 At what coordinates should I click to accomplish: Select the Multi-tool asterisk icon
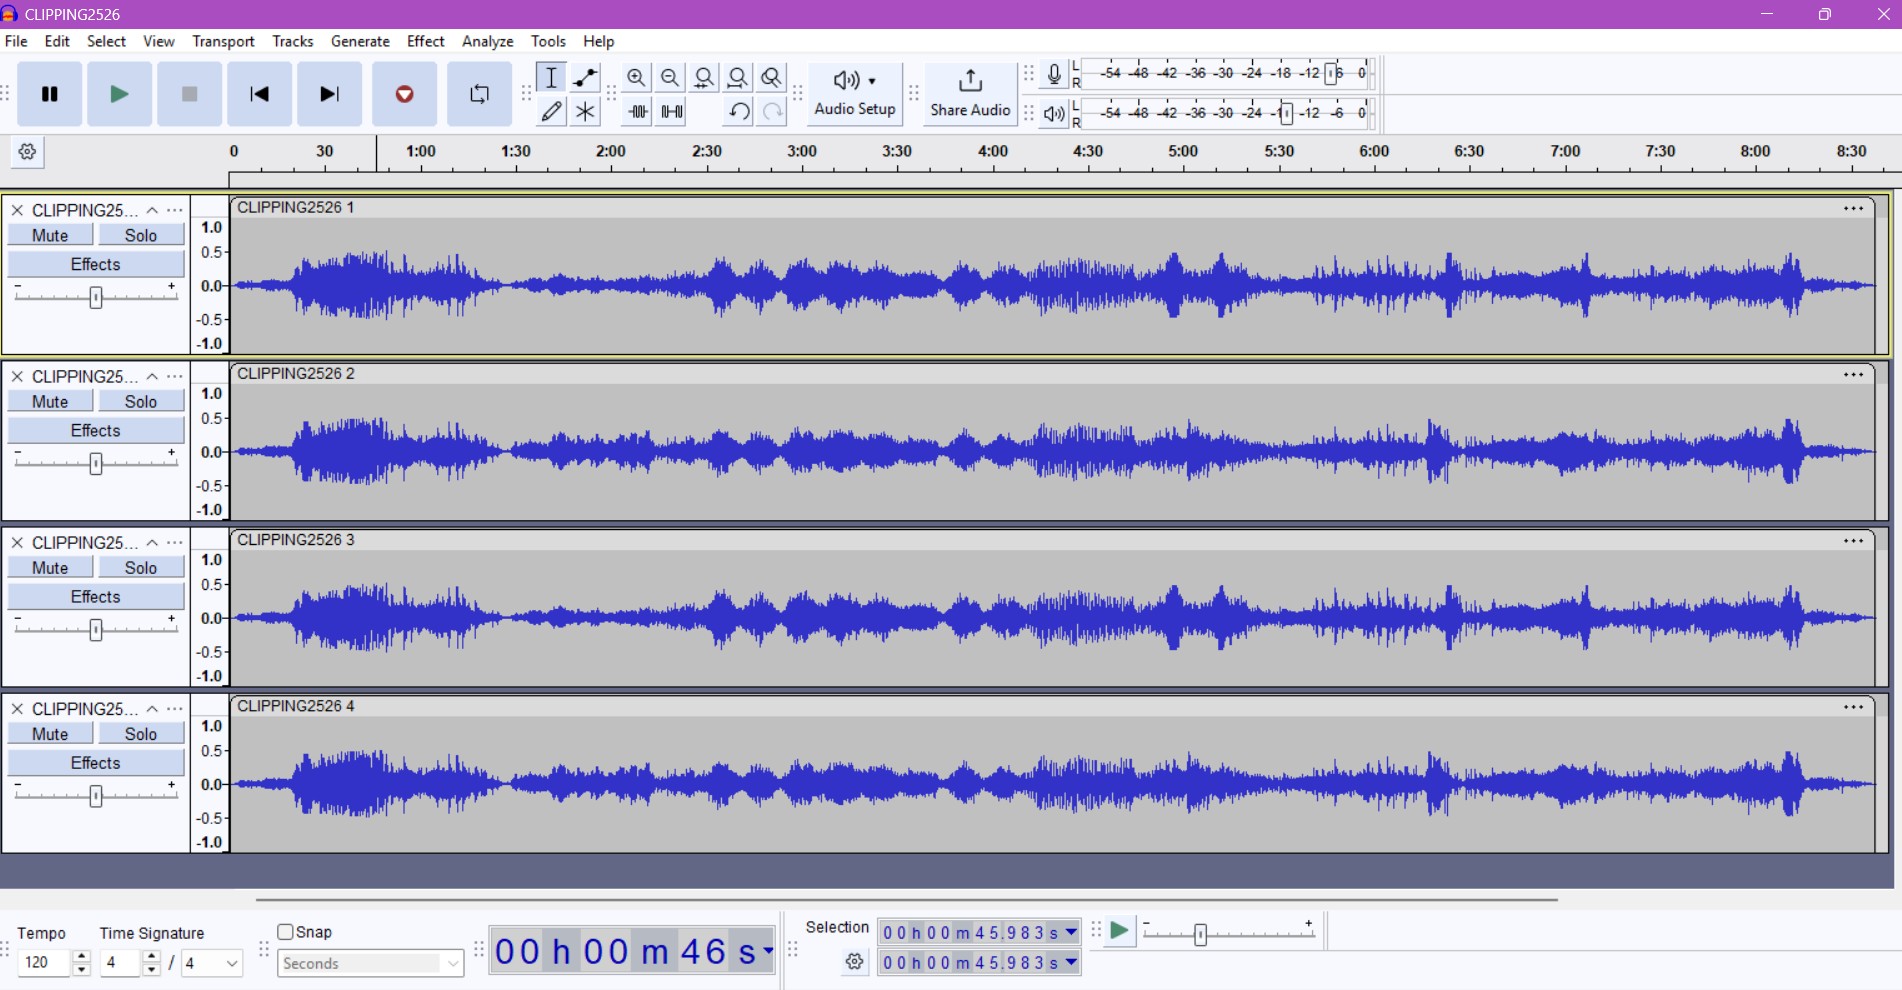(x=585, y=111)
